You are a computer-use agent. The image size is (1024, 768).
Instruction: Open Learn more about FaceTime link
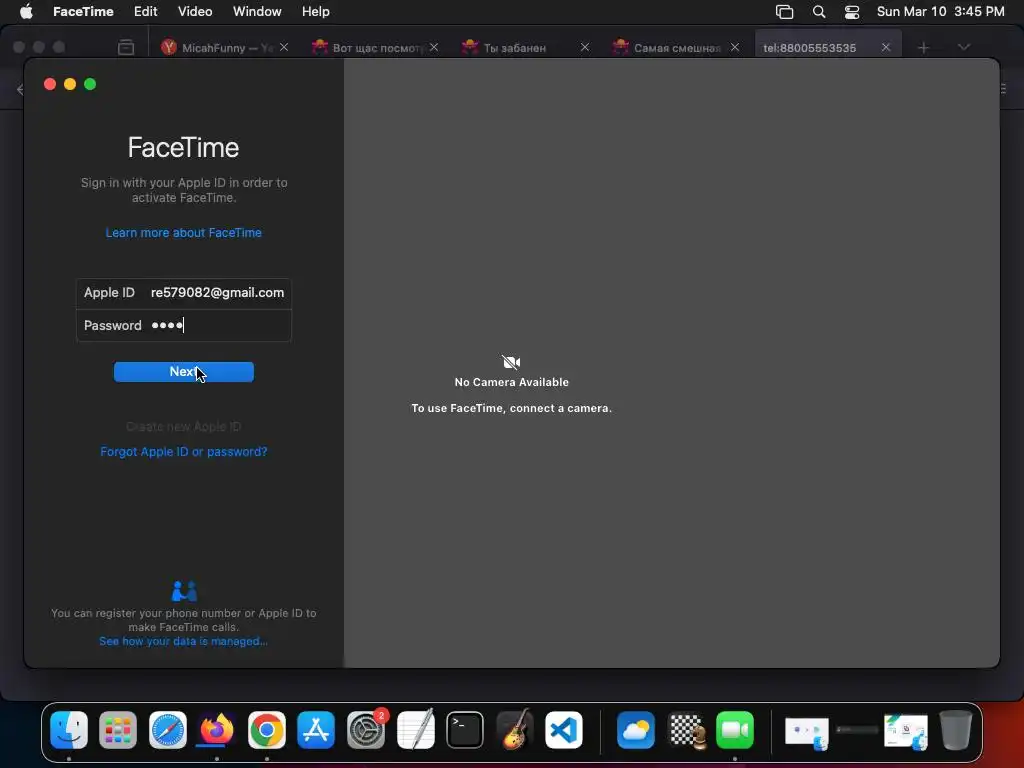184,232
